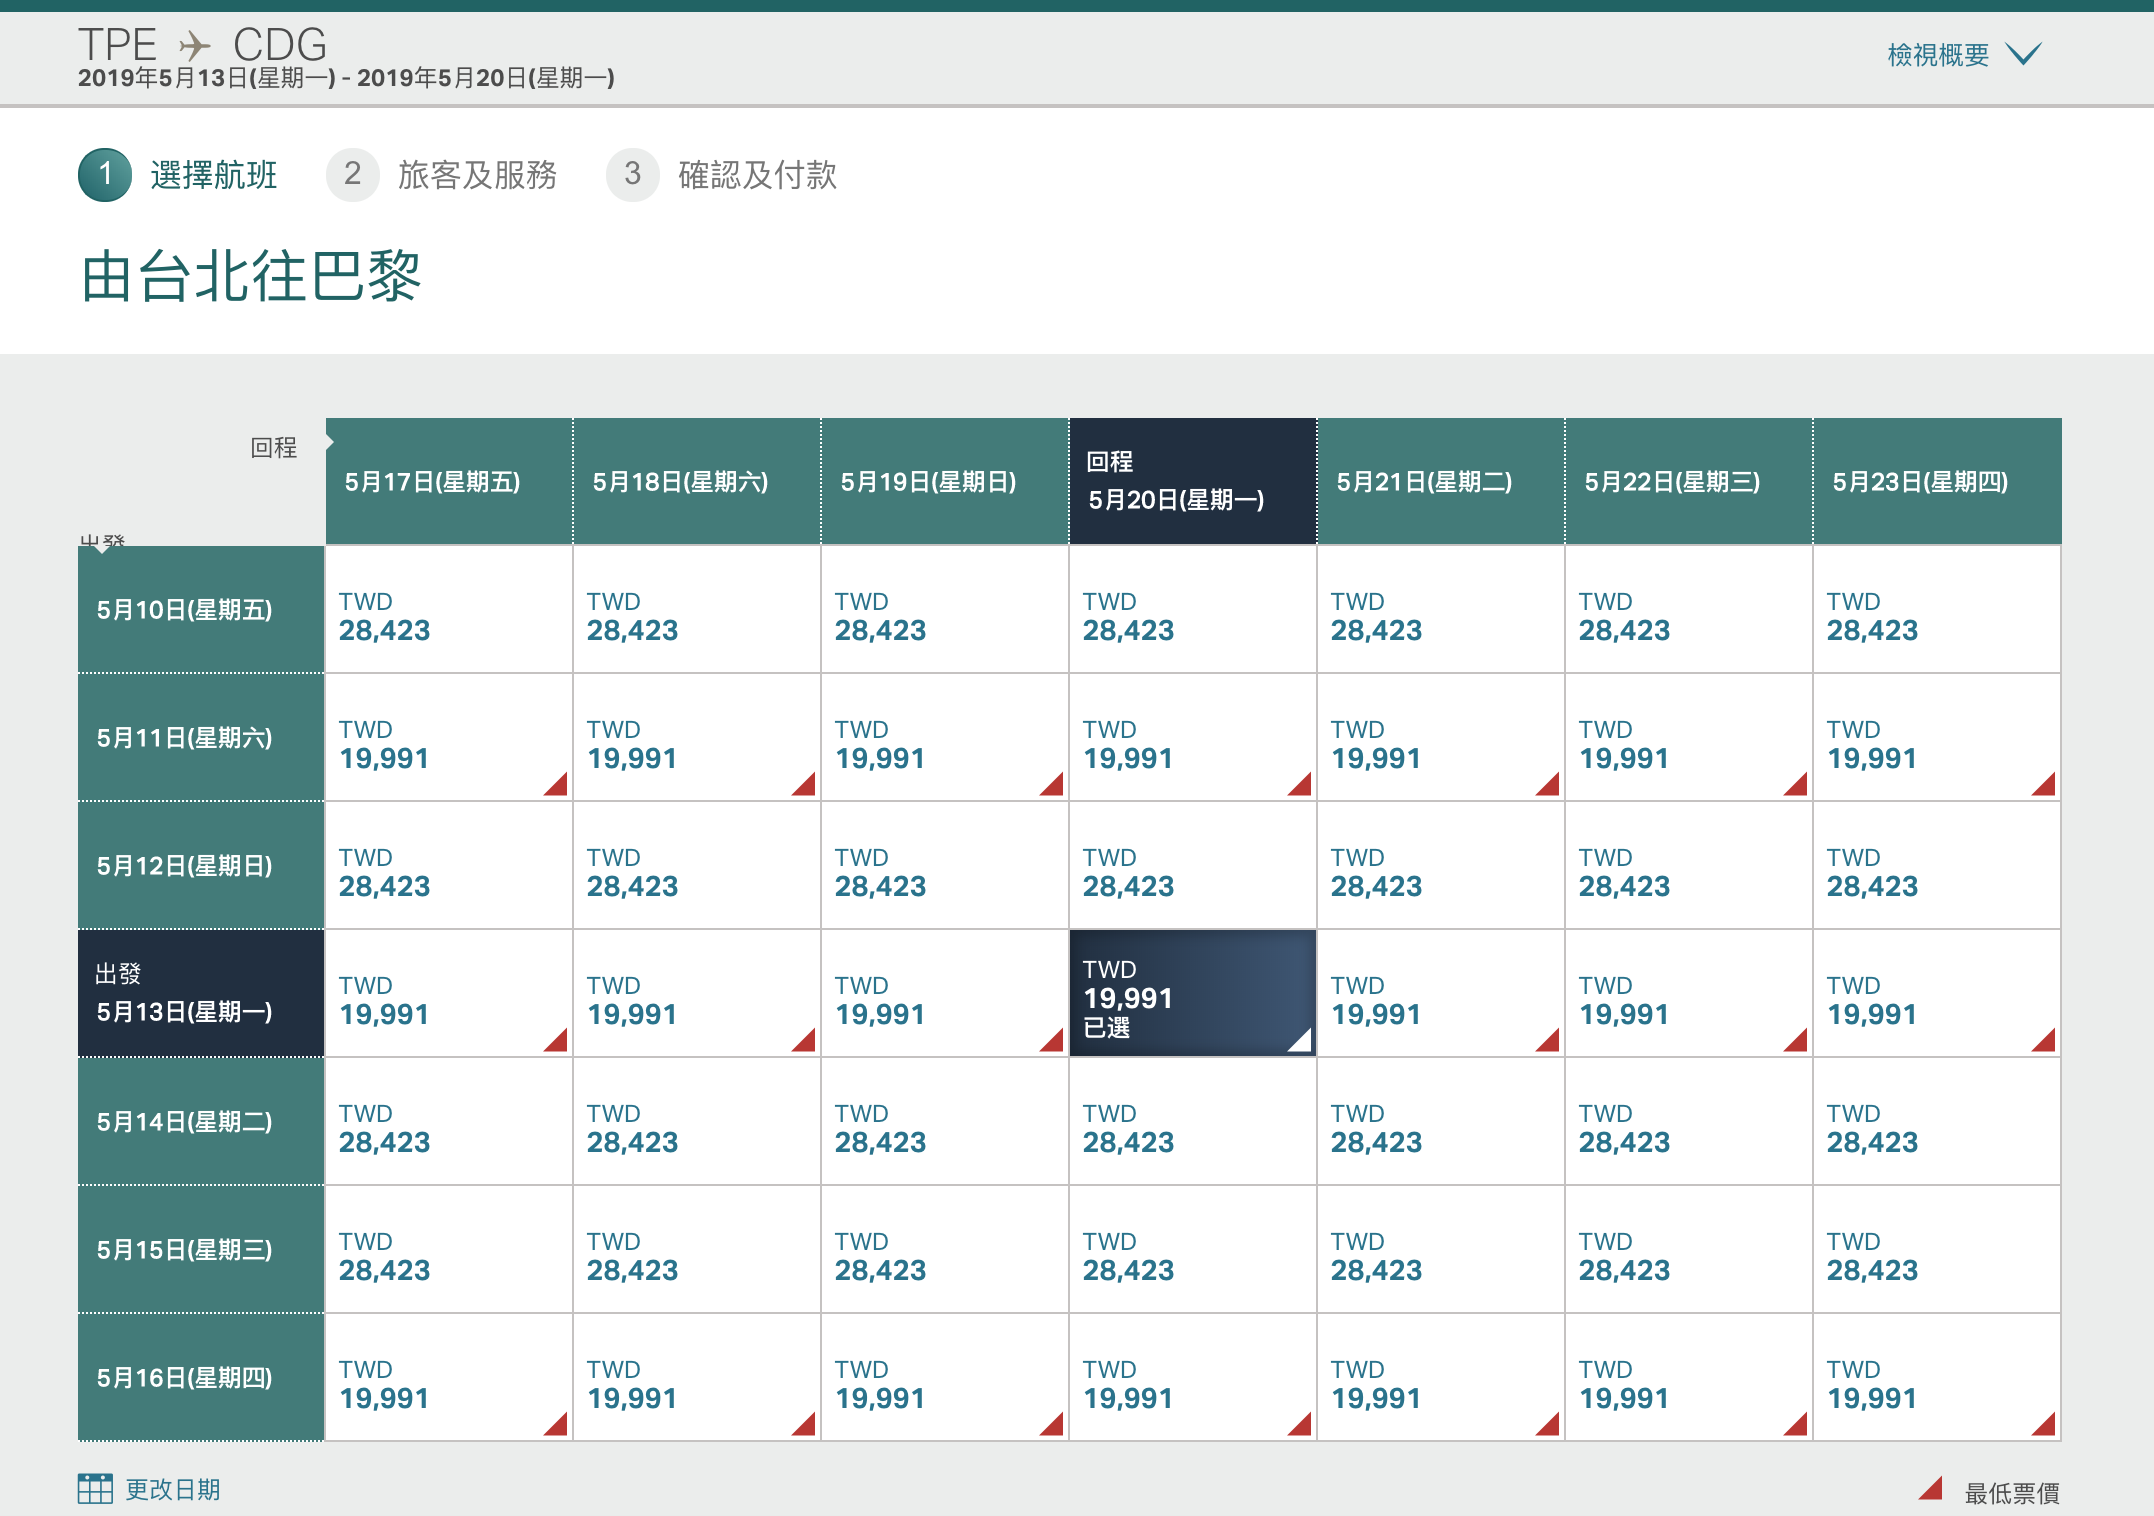Click the plane icon between TPE and CDG
This screenshot has width=2154, height=1516.
tap(195, 46)
